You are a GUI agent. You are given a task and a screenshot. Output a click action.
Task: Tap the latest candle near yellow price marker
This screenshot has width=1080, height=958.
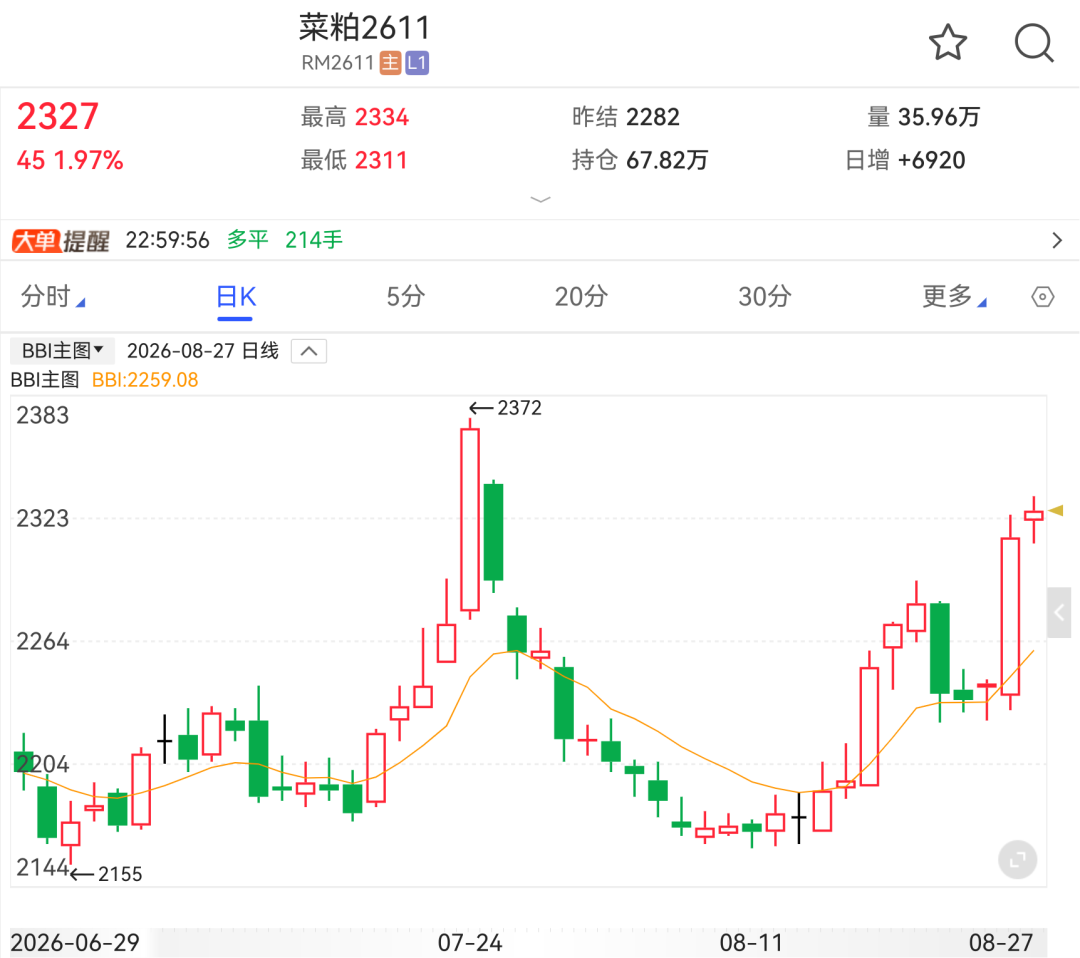tap(1034, 516)
